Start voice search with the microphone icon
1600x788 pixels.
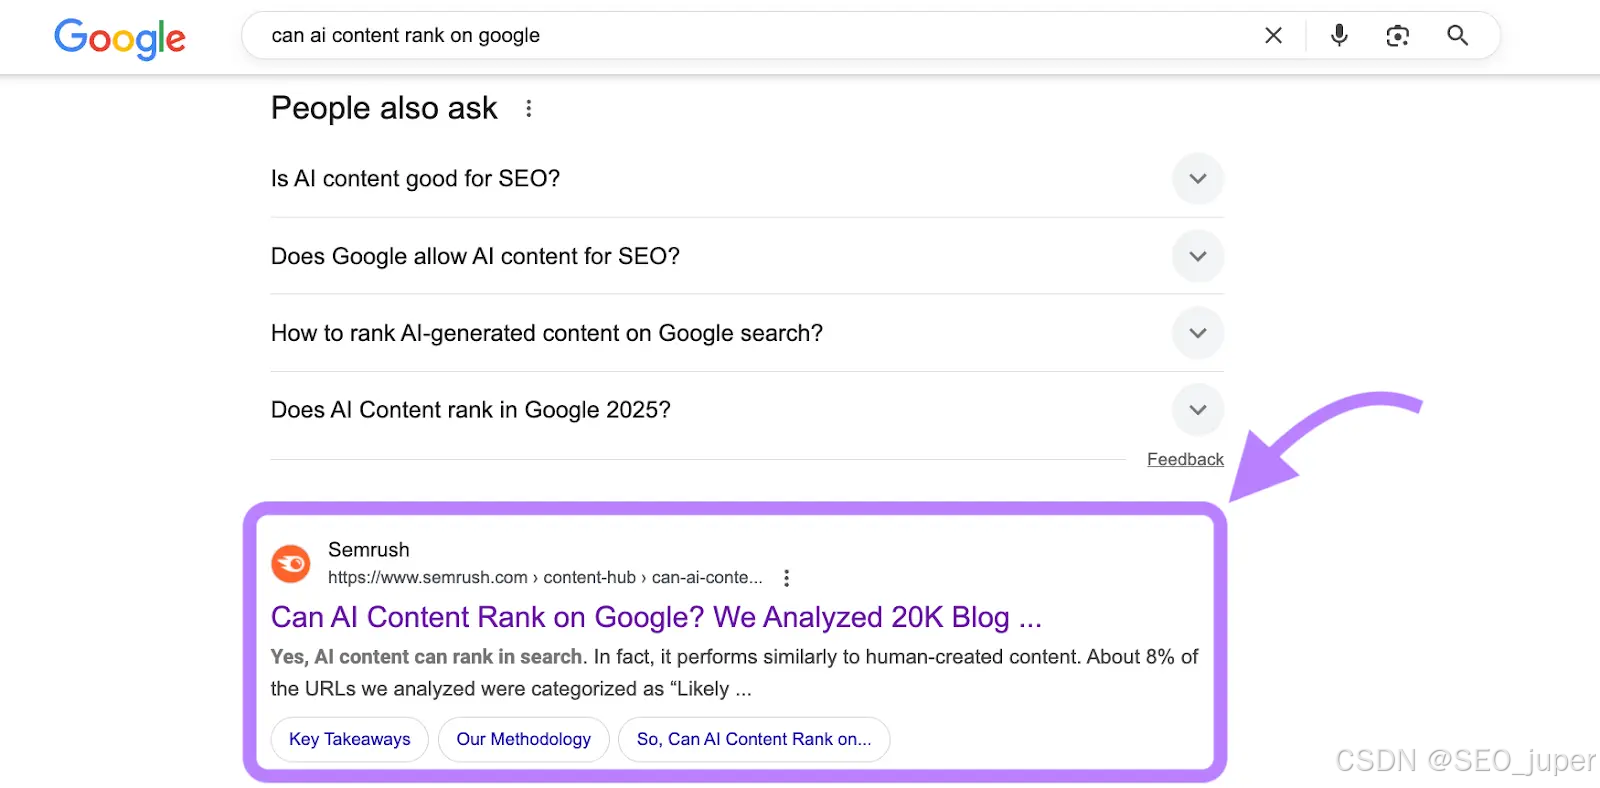click(1339, 36)
